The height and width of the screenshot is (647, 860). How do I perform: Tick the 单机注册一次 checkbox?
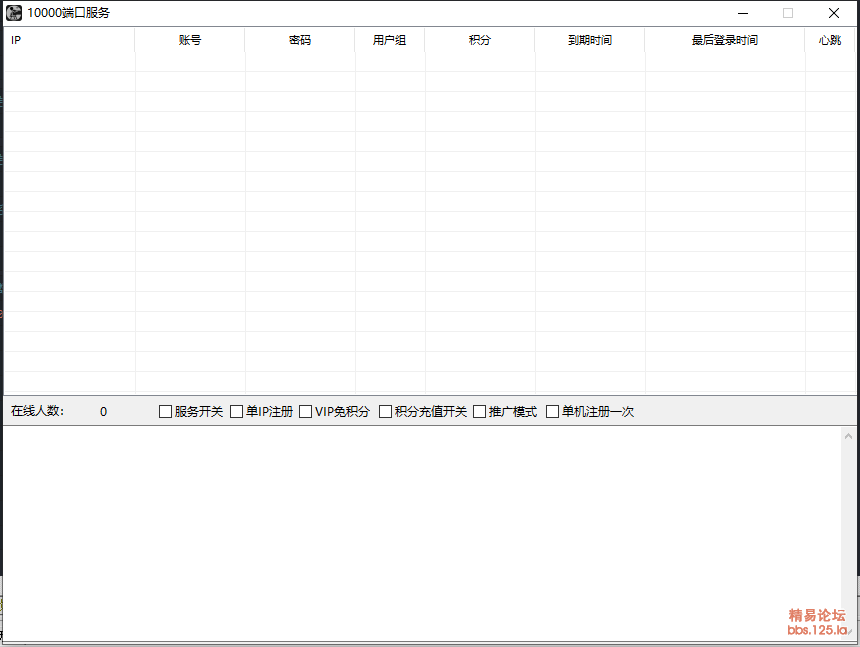[x=553, y=412]
